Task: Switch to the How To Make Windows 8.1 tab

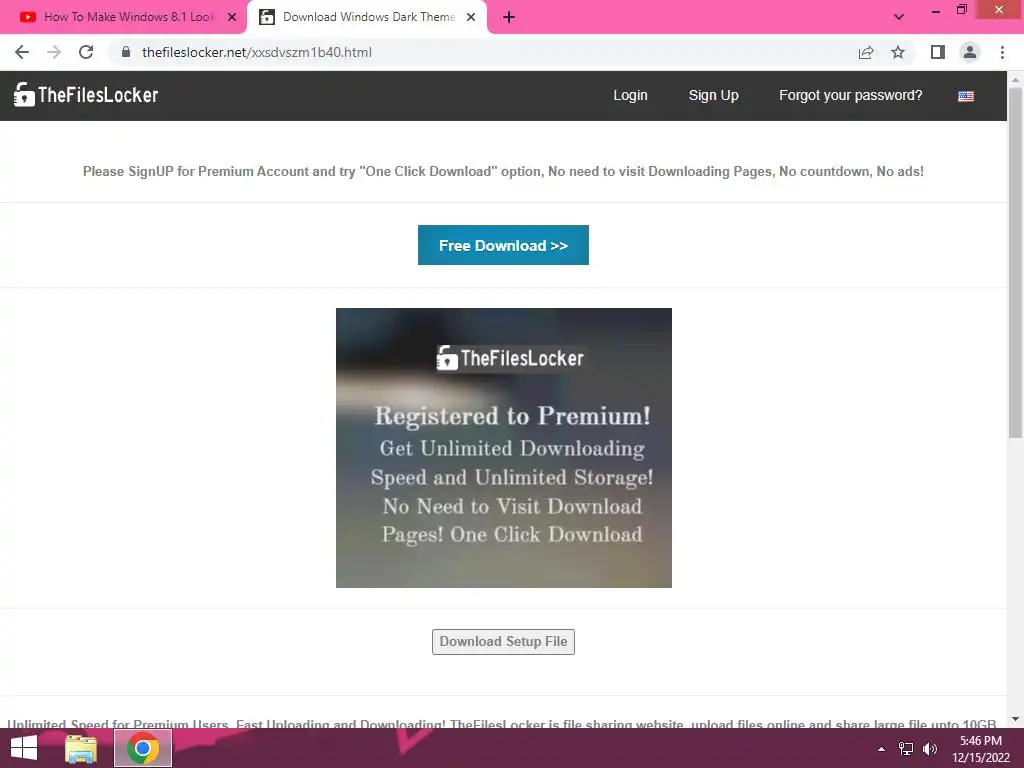Action: tap(123, 17)
